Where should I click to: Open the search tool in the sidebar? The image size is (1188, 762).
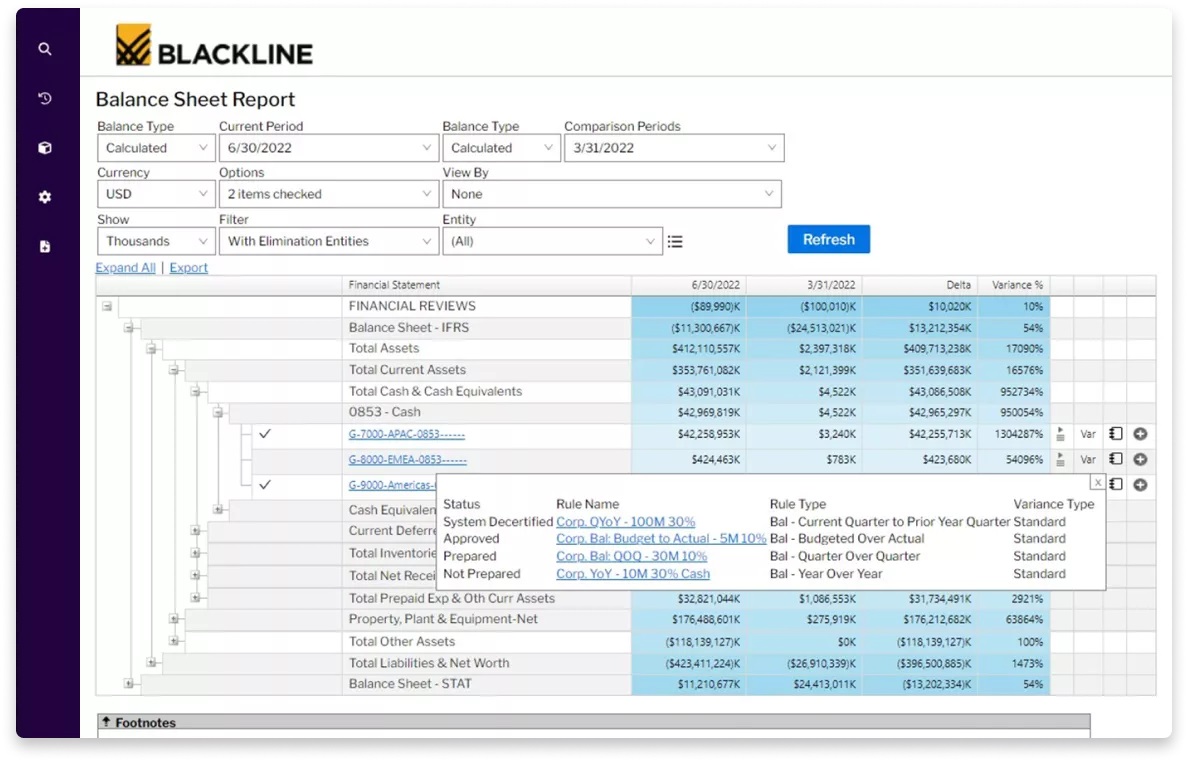44,48
